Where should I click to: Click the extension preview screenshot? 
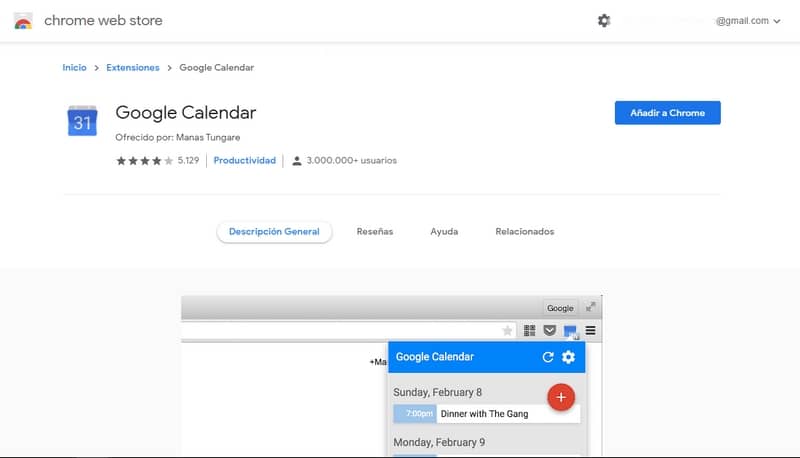(391, 376)
